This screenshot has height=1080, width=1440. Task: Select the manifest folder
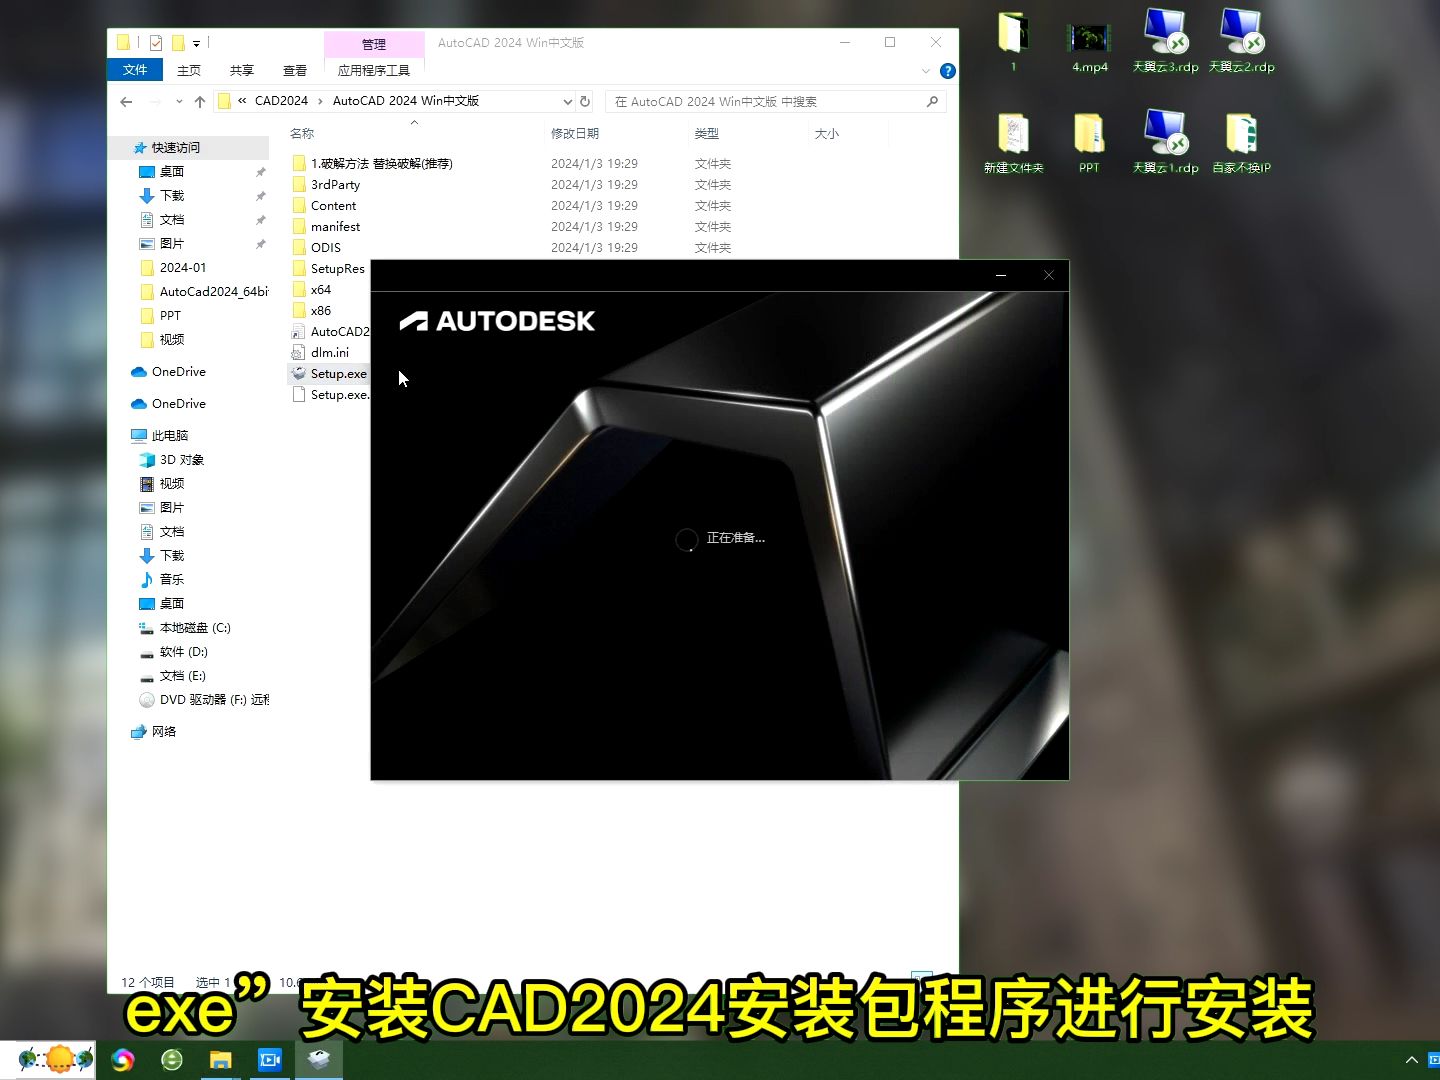335,226
